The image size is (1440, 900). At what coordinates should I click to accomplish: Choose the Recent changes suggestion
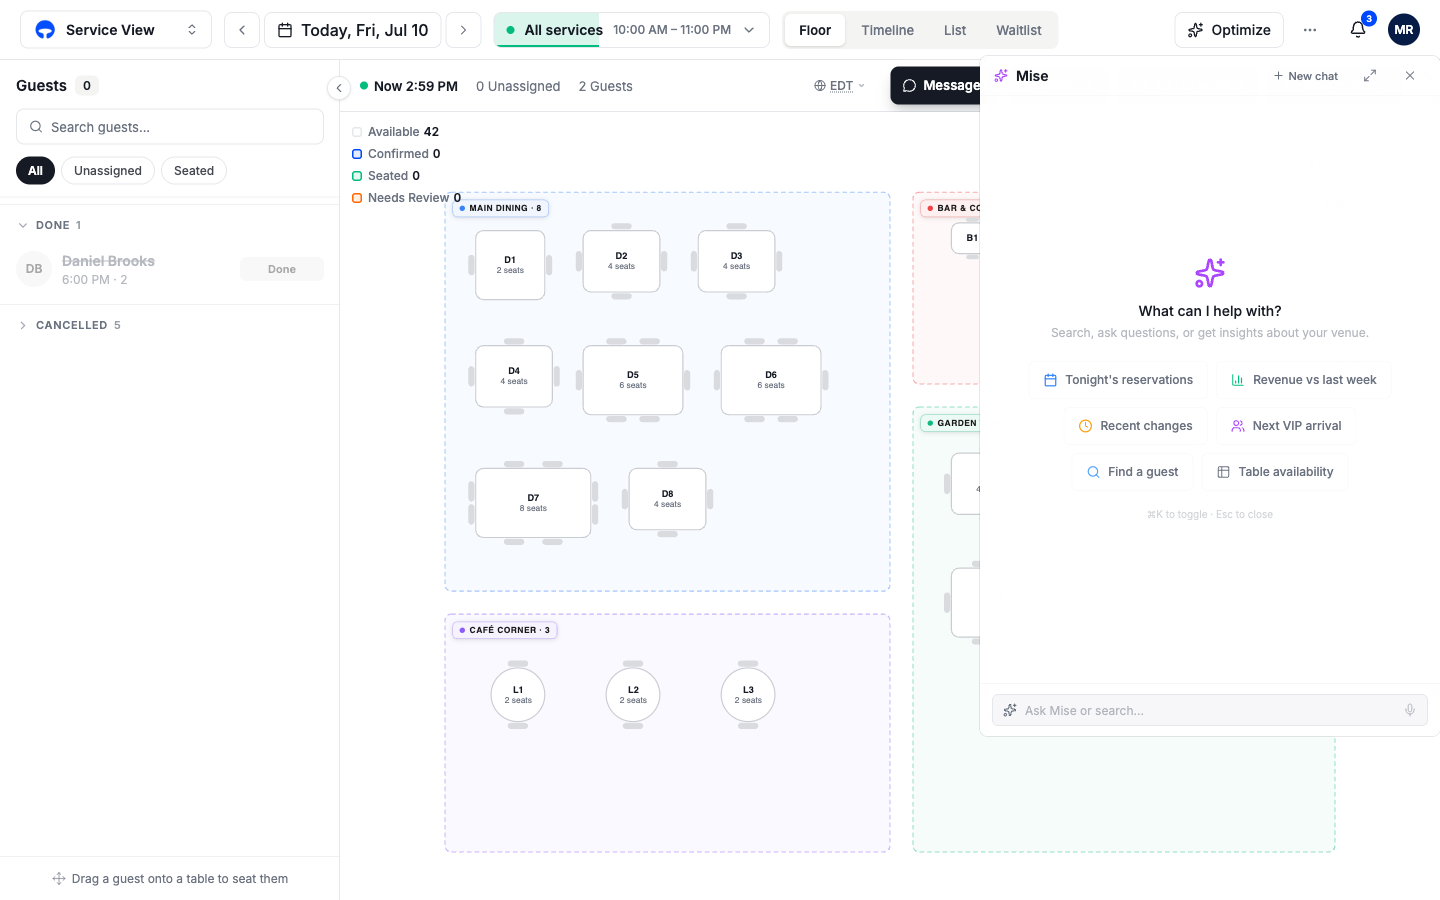tap(1136, 426)
